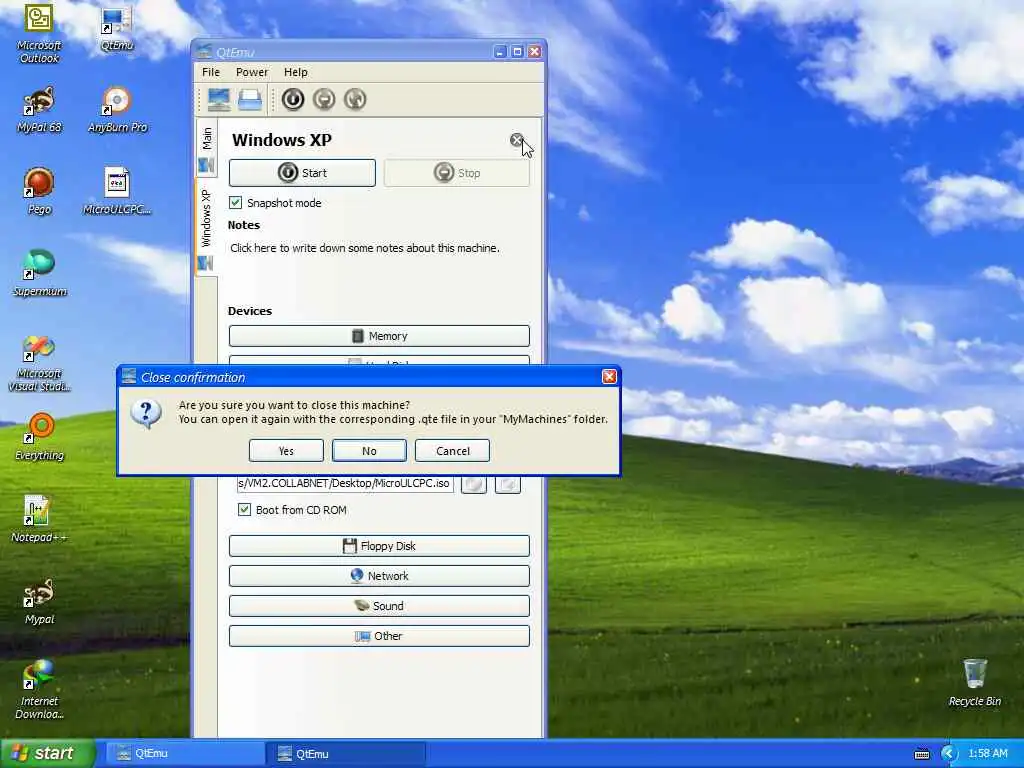Screen dimensions: 1024x768
Task: Expand the Sound device section
Action: 379,606
